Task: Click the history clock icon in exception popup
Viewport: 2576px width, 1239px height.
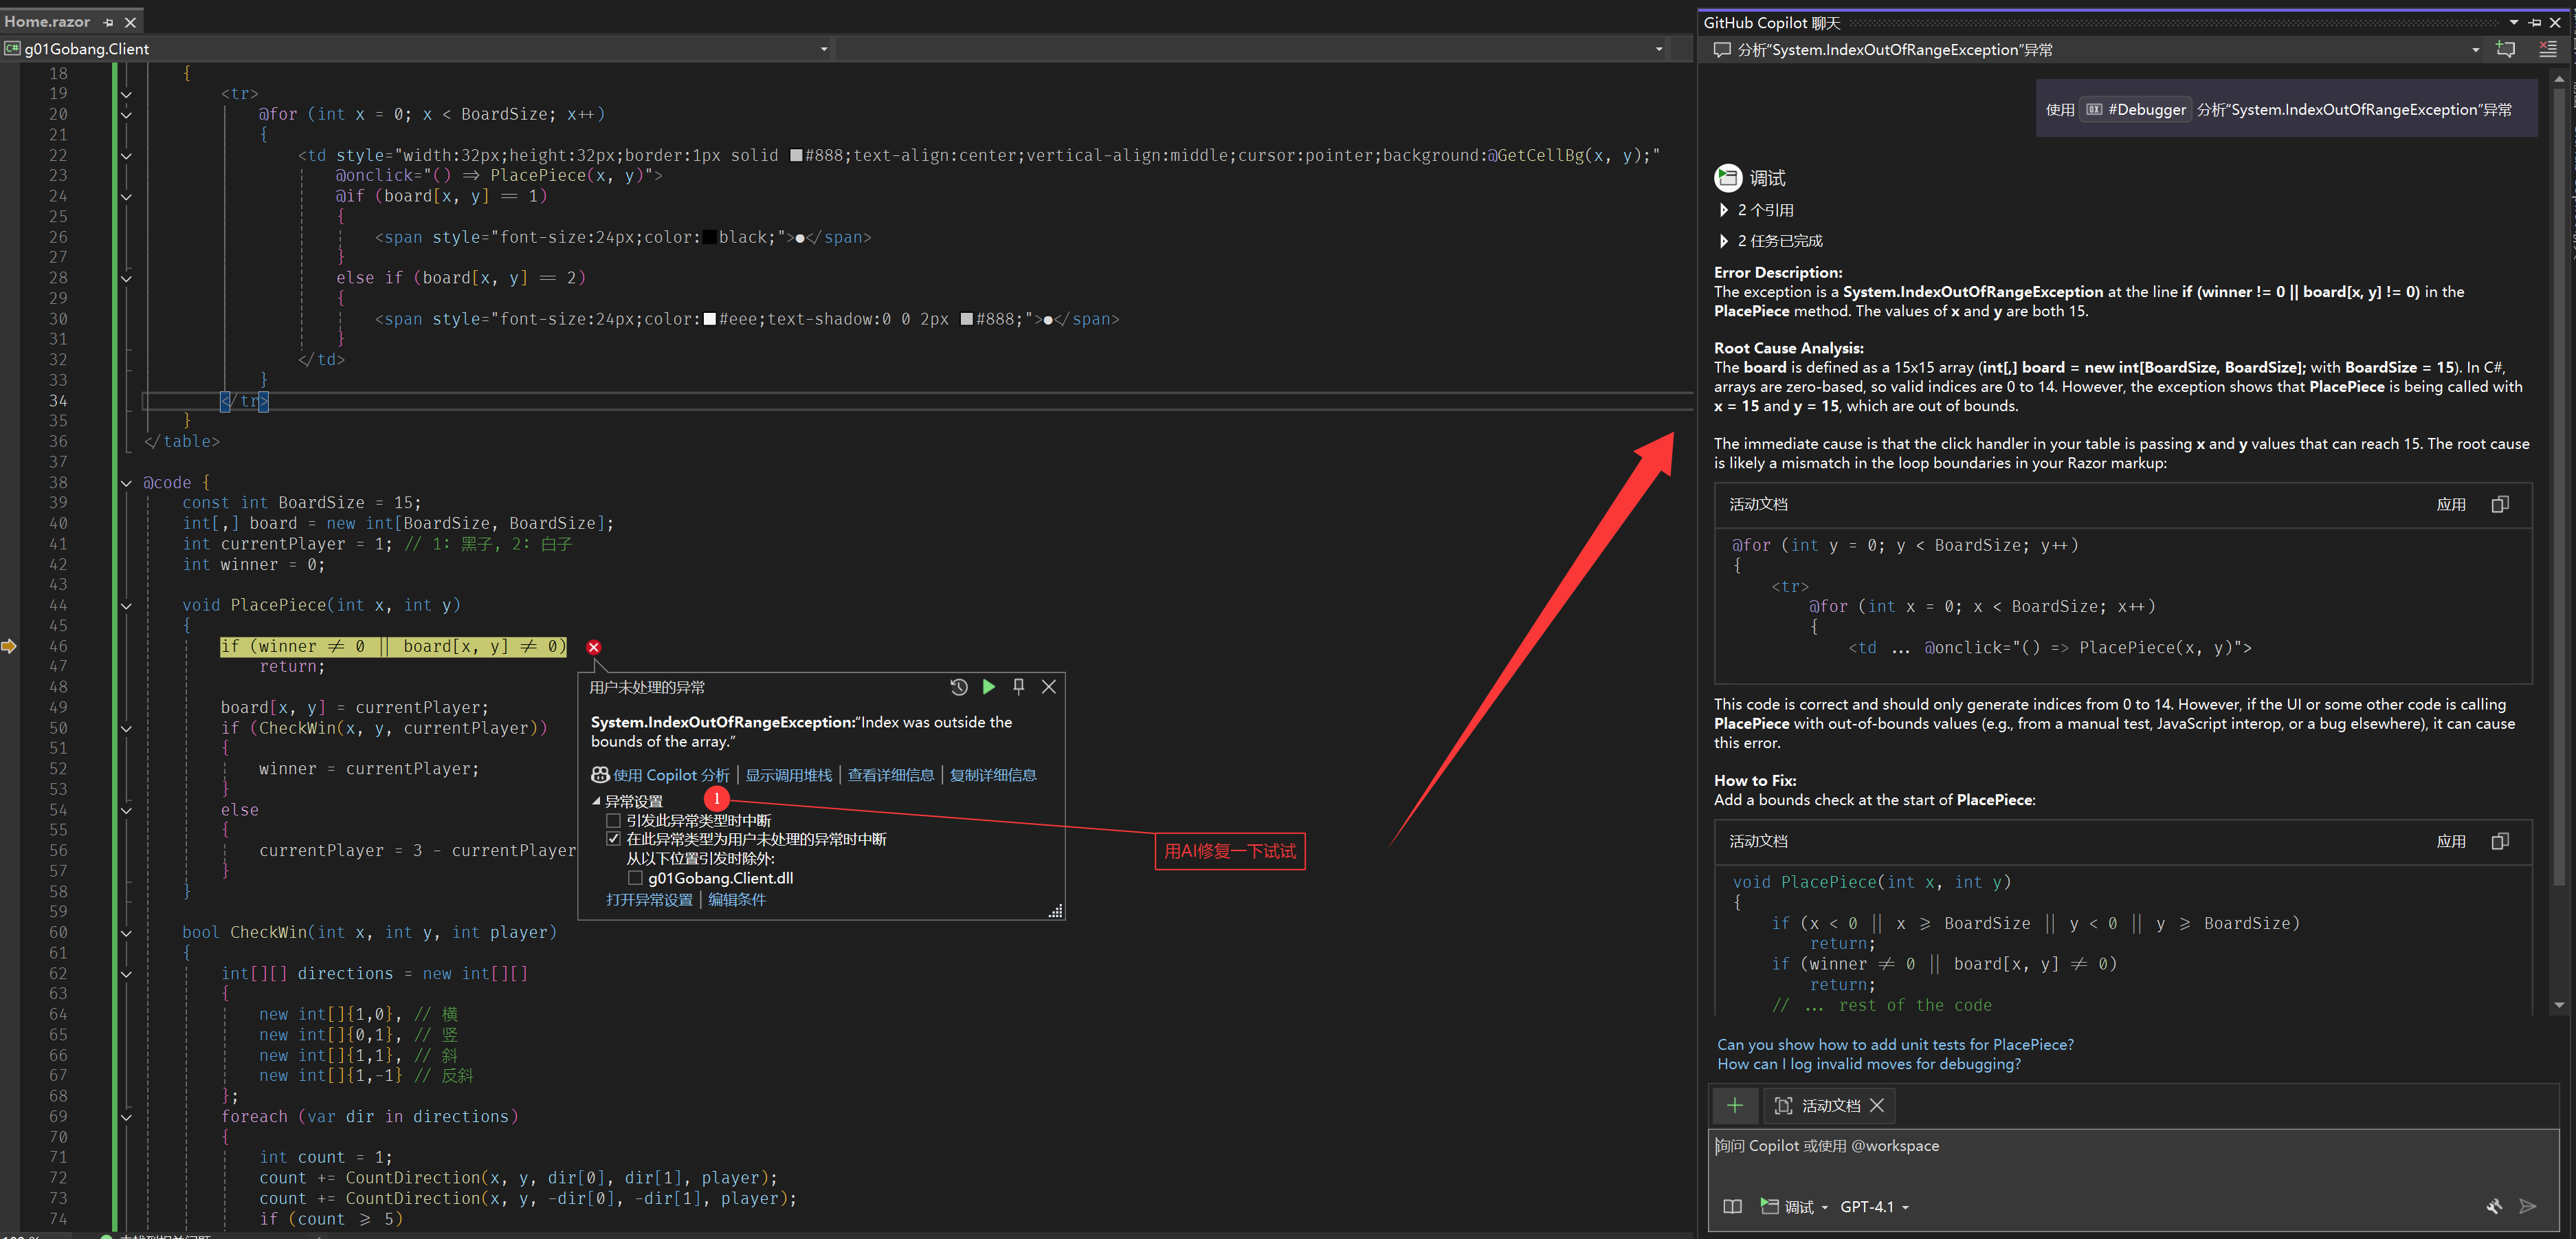Action: pos(958,686)
